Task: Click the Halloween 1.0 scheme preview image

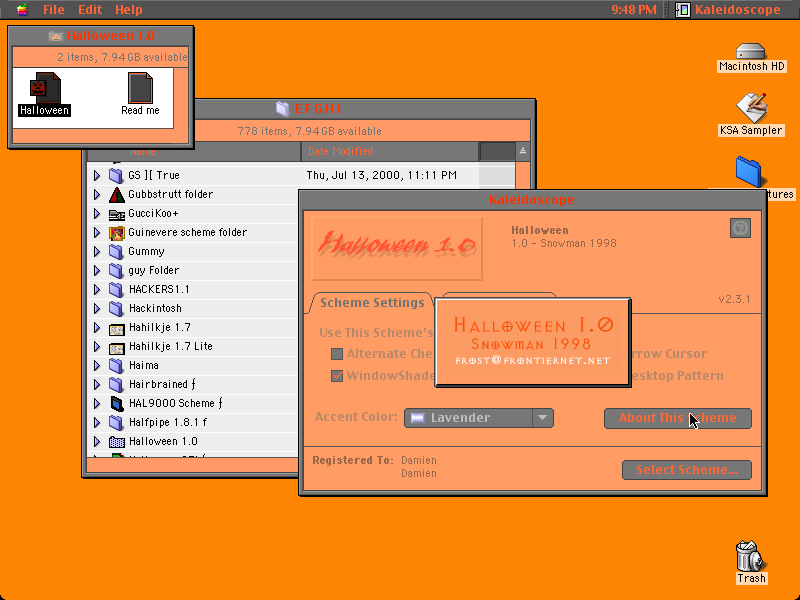Action: click(x=397, y=248)
